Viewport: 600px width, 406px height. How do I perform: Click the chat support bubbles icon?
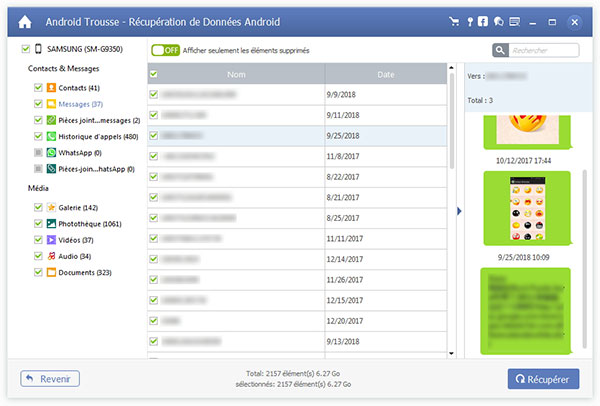coord(498,21)
